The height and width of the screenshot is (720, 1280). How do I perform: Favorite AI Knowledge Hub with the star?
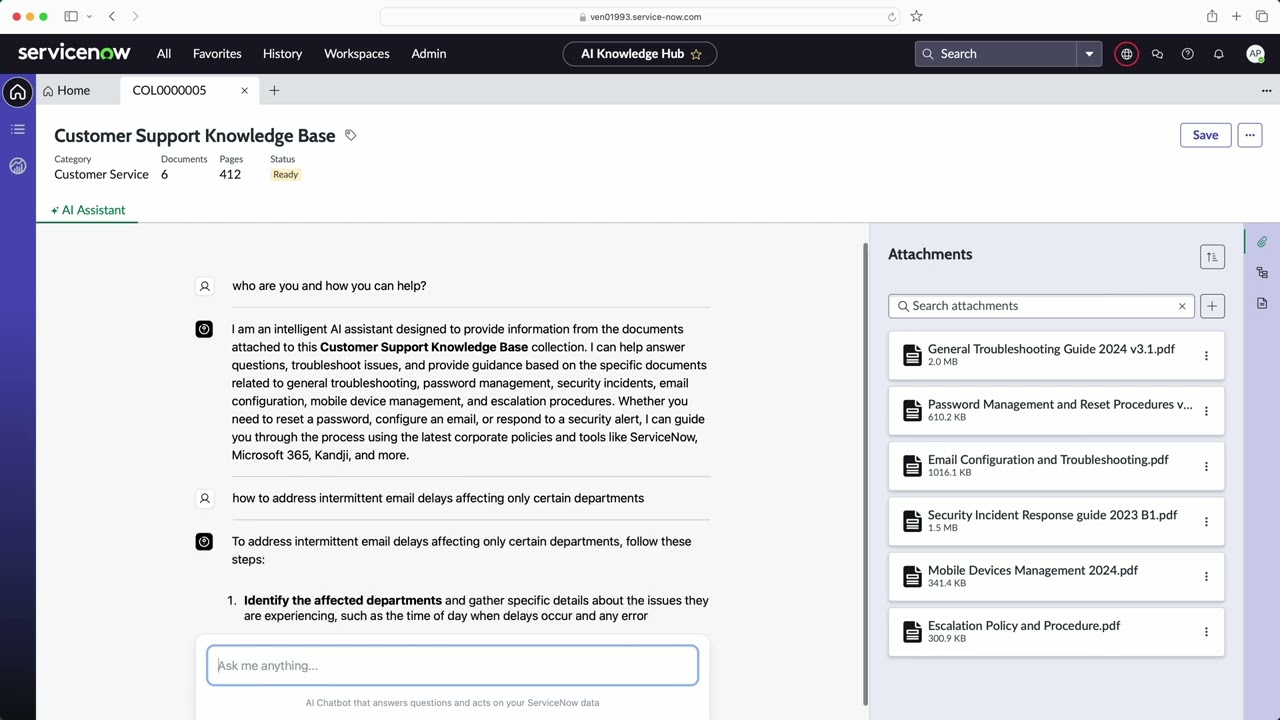[696, 54]
